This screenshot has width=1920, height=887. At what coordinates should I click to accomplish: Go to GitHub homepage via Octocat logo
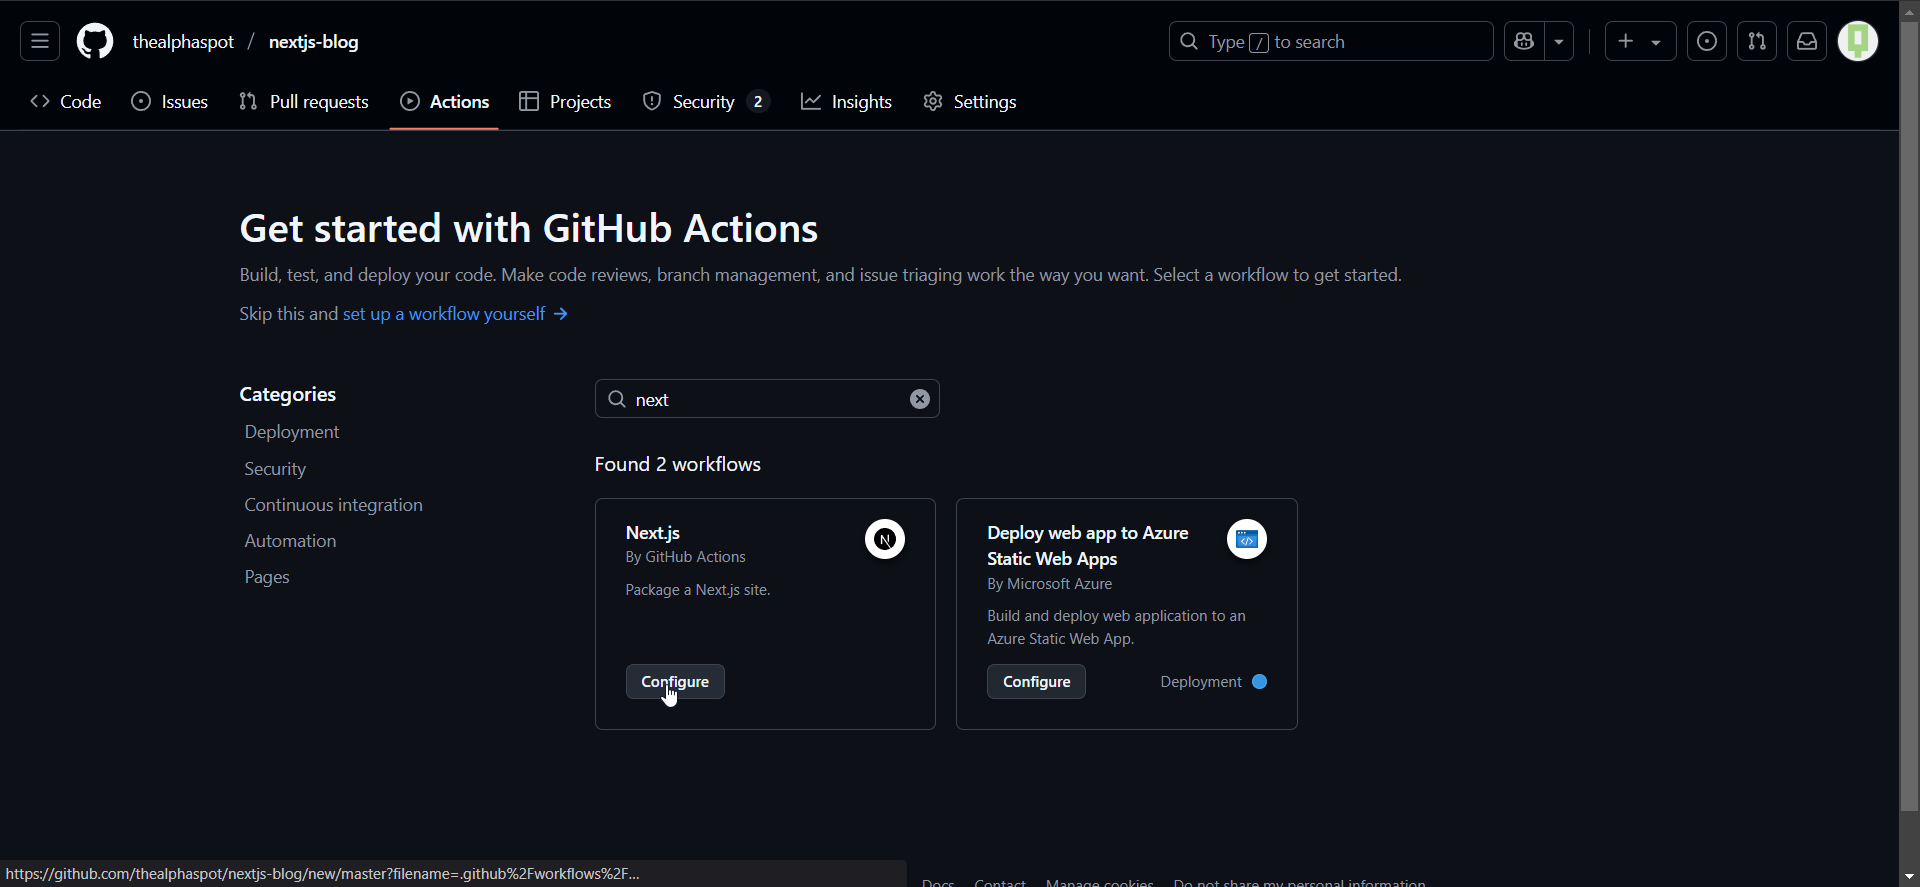tap(95, 41)
